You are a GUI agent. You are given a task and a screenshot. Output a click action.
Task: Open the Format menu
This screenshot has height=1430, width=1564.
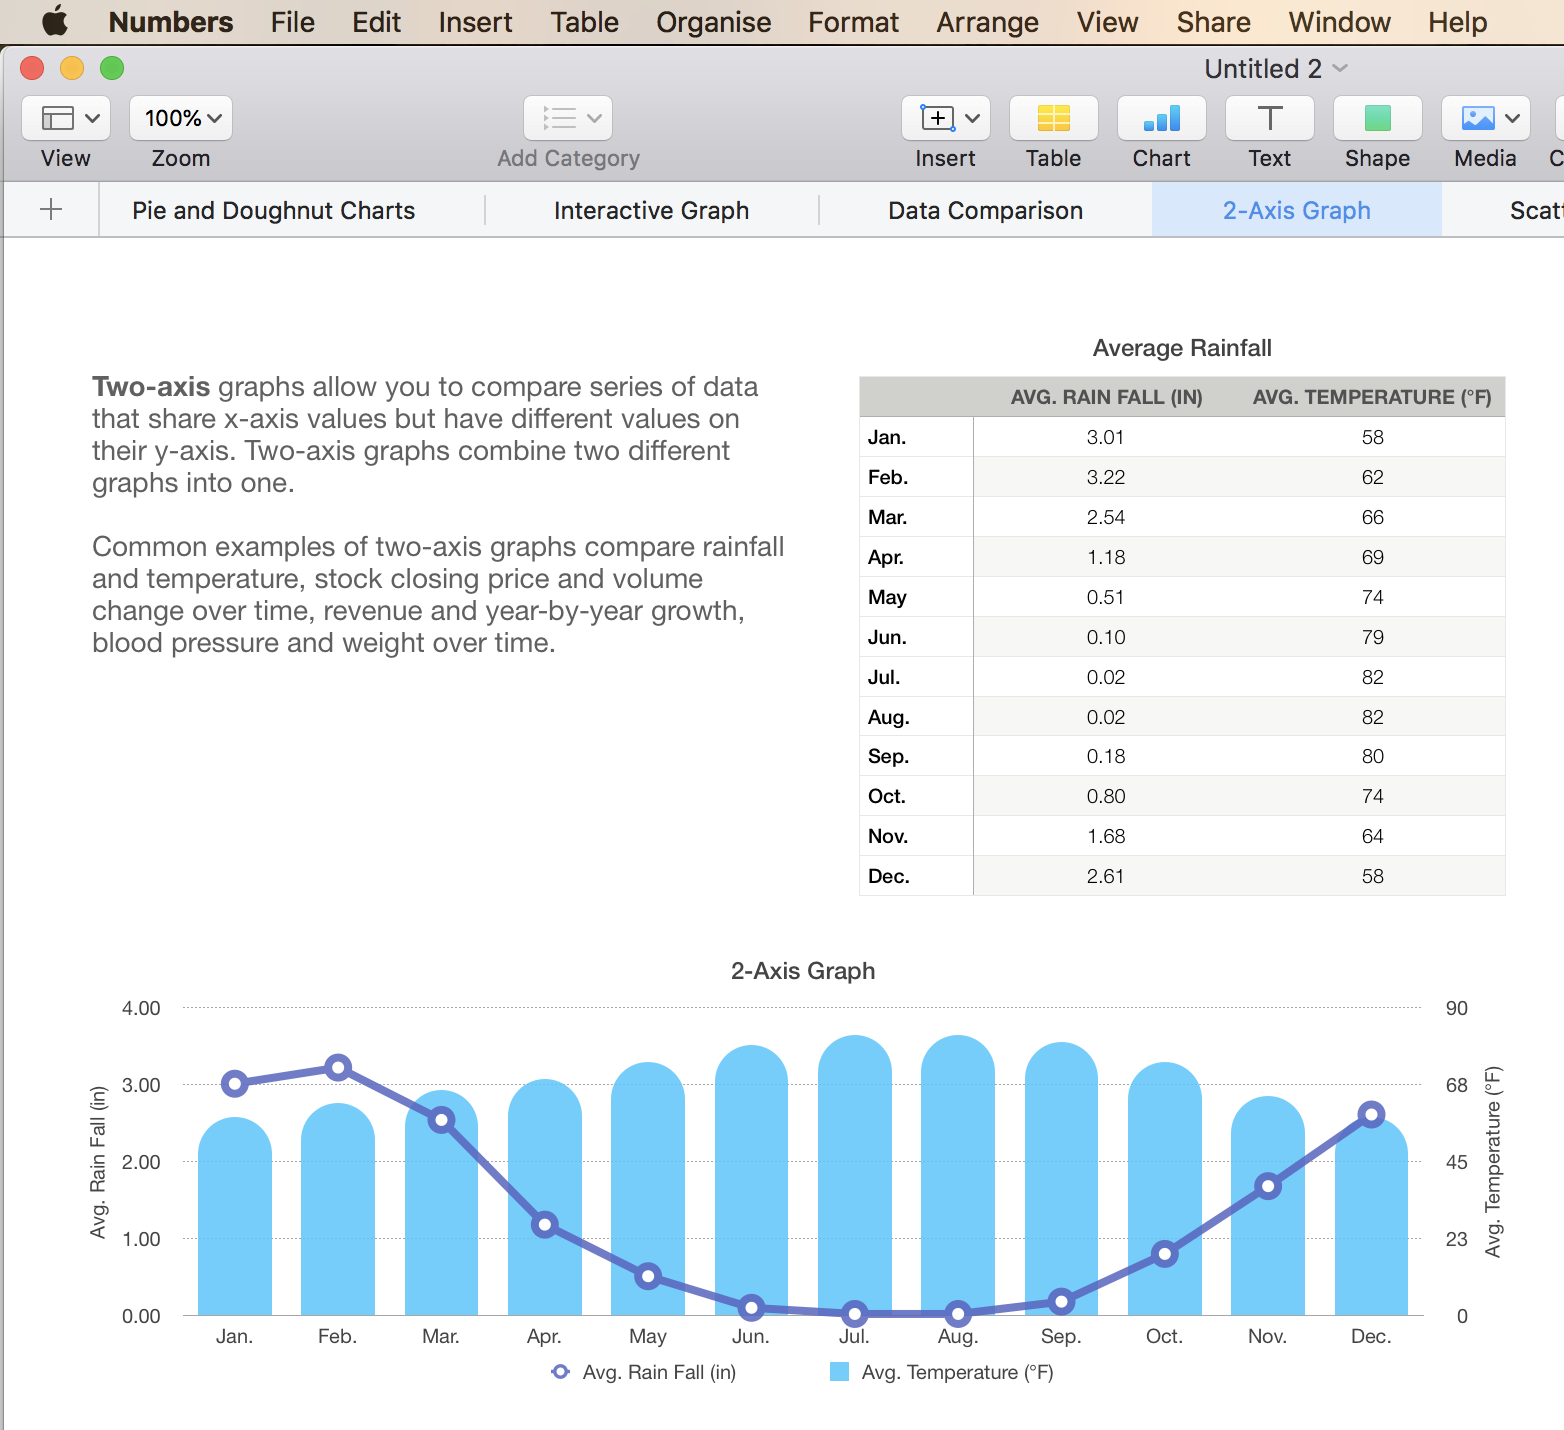click(853, 22)
